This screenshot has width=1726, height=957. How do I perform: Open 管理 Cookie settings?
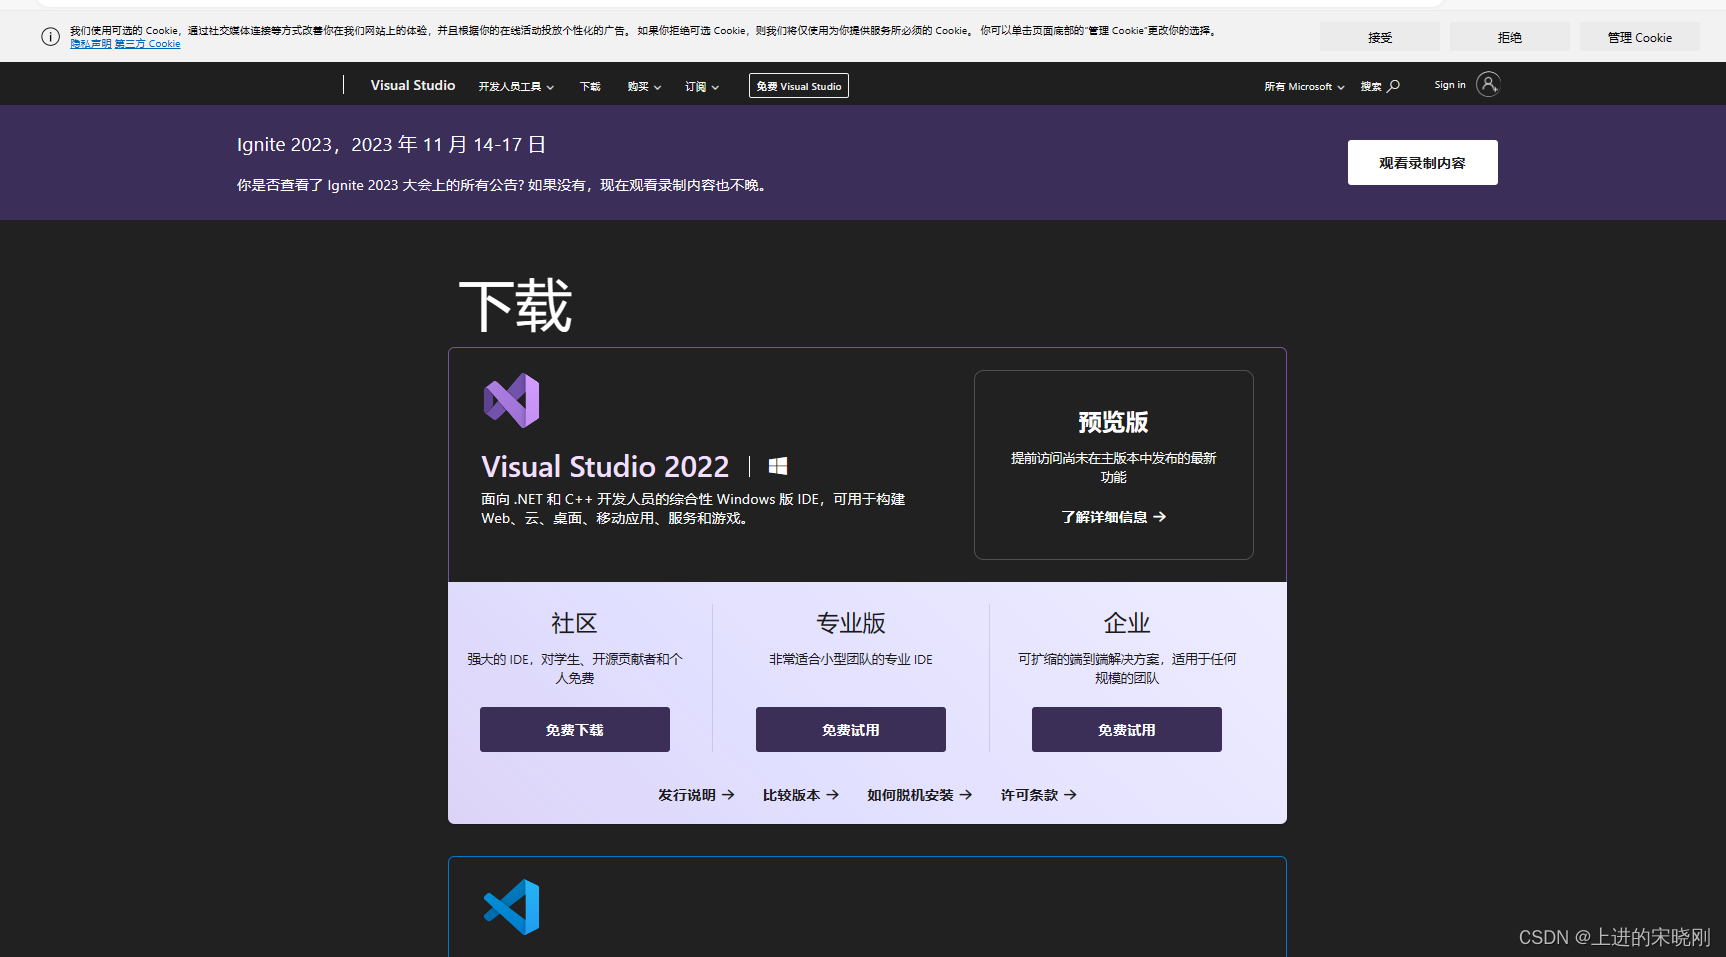[x=1640, y=37]
